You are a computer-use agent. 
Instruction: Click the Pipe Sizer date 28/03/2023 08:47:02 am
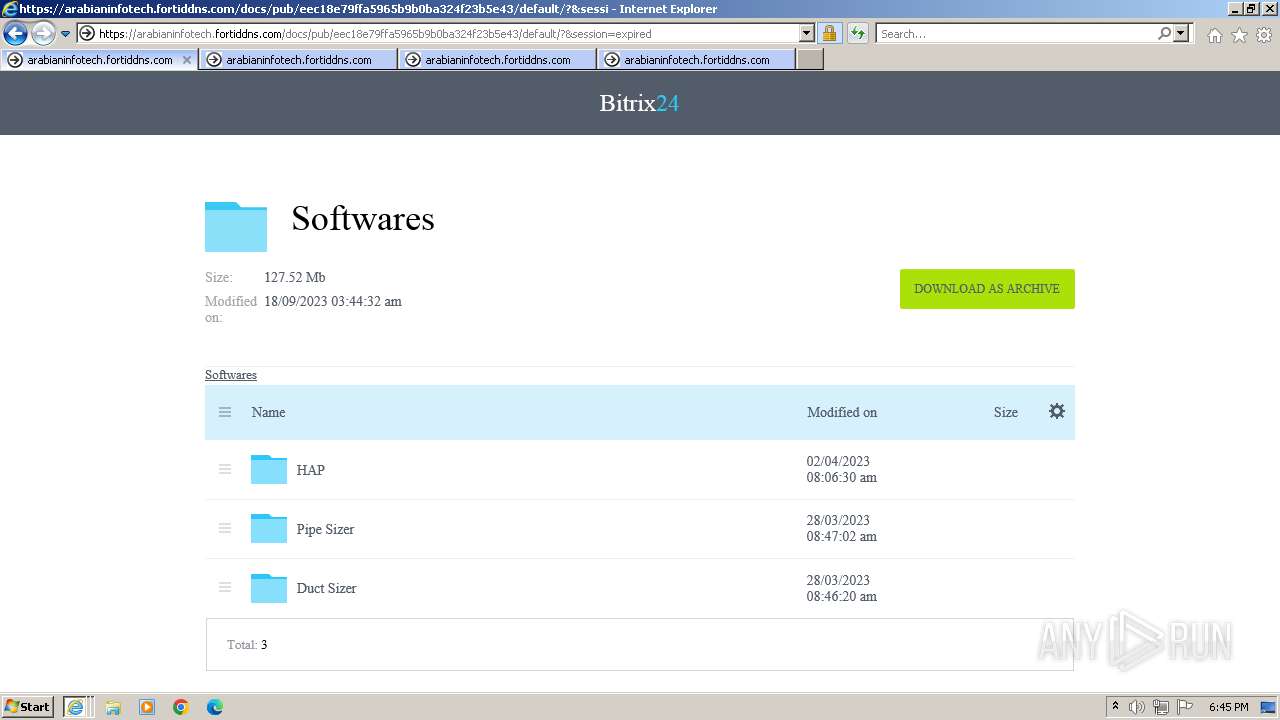coord(842,528)
